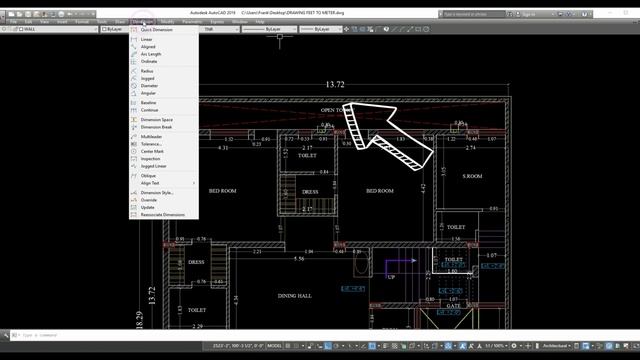Open the annotation scale 1:1 / 100% dropdown
The height and width of the screenshot is (360, 640).
pos(496,346)
